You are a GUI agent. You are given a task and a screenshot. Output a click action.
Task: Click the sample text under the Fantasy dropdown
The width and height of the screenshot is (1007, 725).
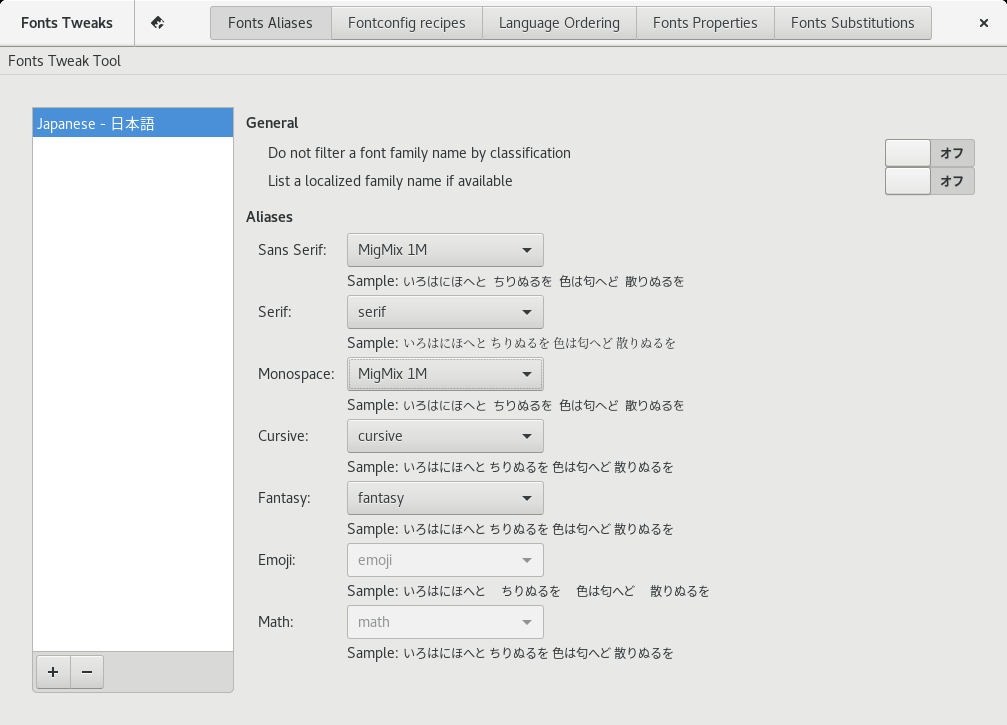click(x=511, y=529)
